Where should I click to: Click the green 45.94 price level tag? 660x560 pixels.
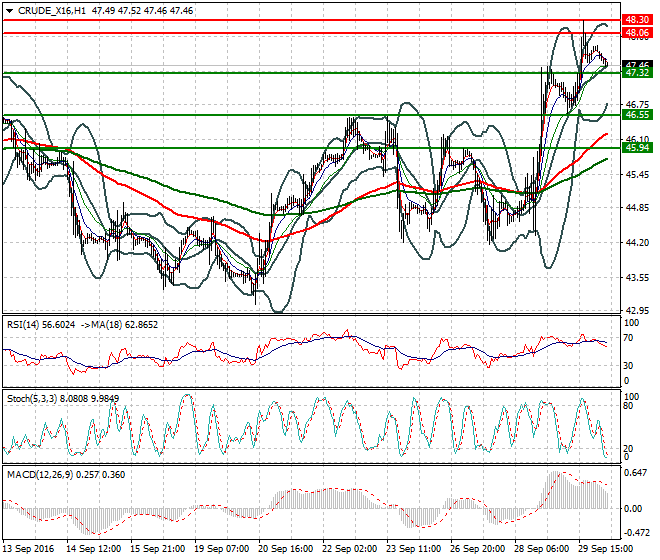pos(637,148)
